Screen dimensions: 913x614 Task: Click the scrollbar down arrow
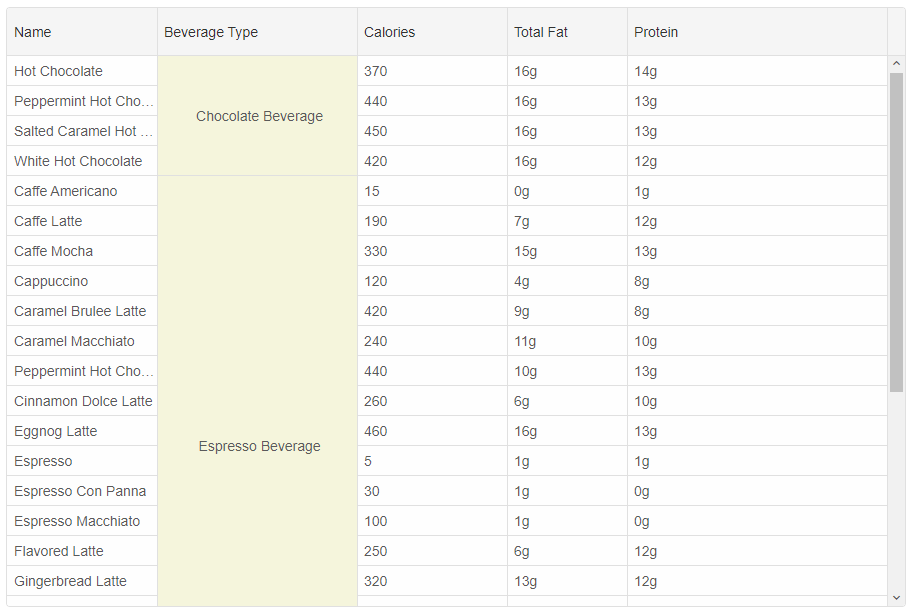[896, 598]
